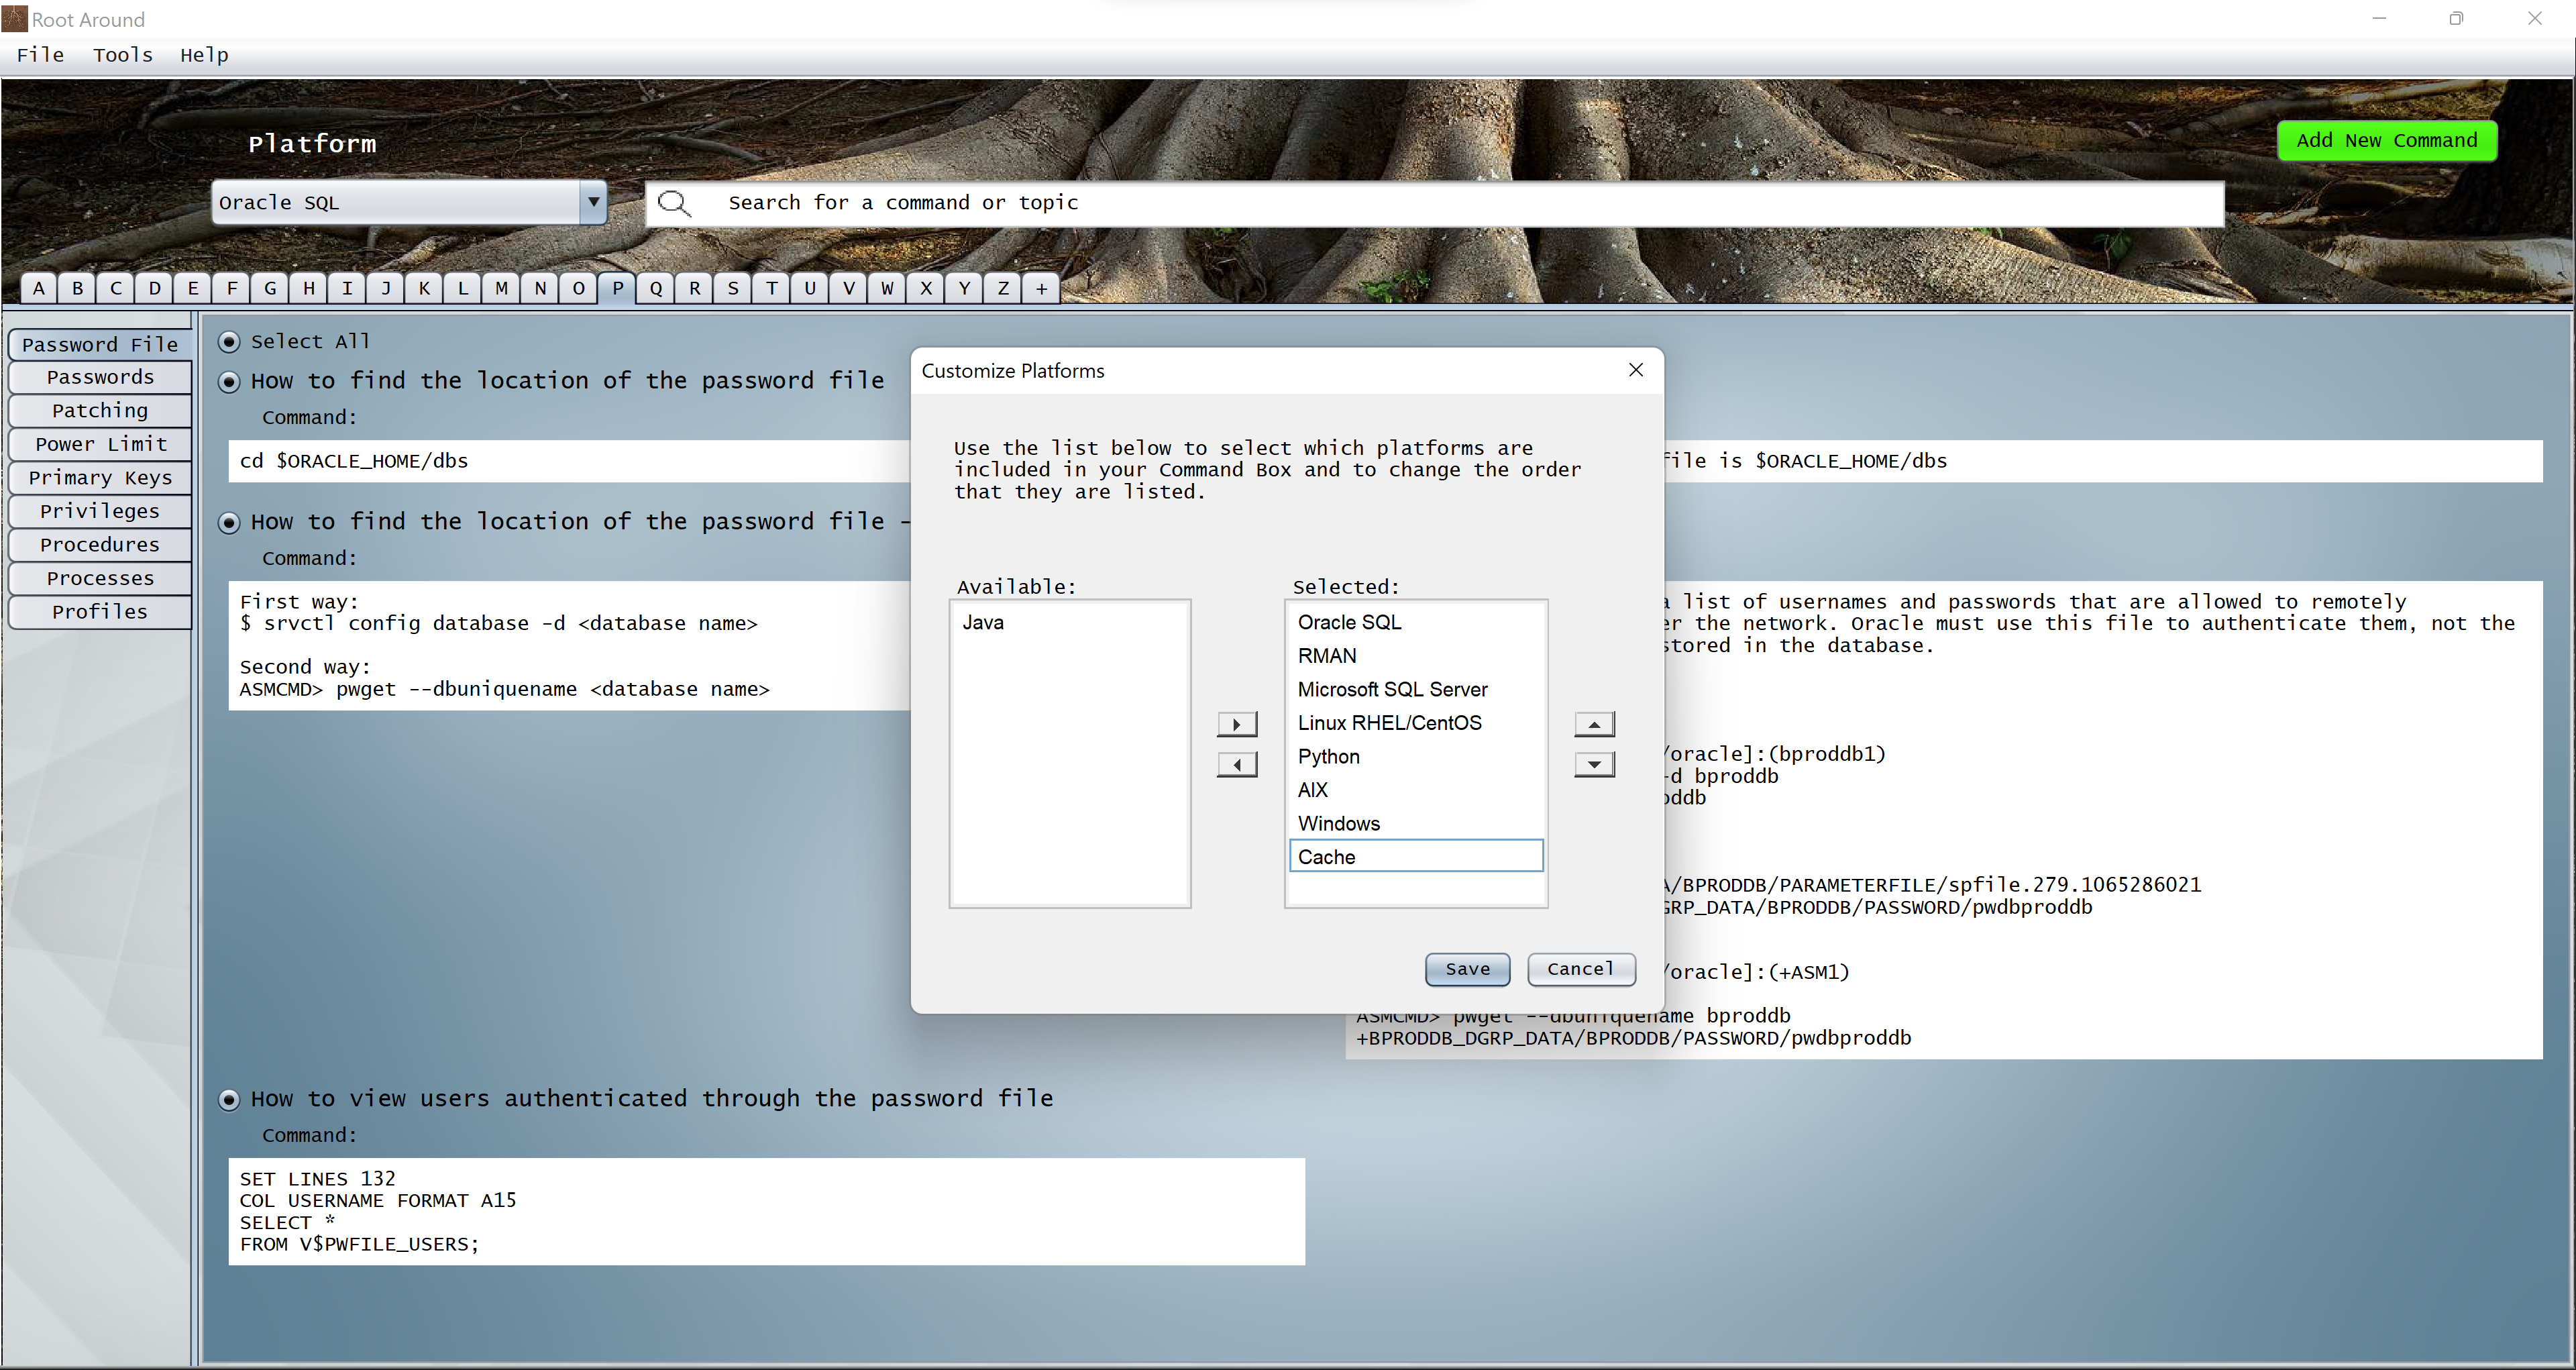Select Python in the Selected list
Viewport: 2576px width, 1370px height.
tap(1416, 757)
